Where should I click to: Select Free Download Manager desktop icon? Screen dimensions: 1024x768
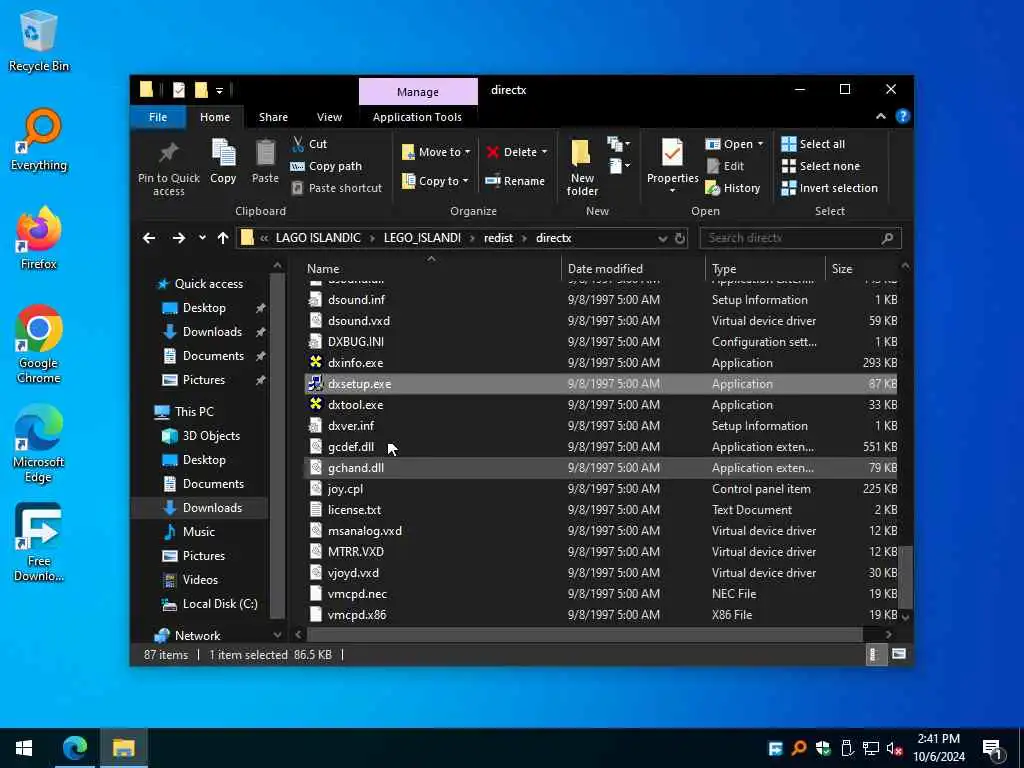pos(39,542)
